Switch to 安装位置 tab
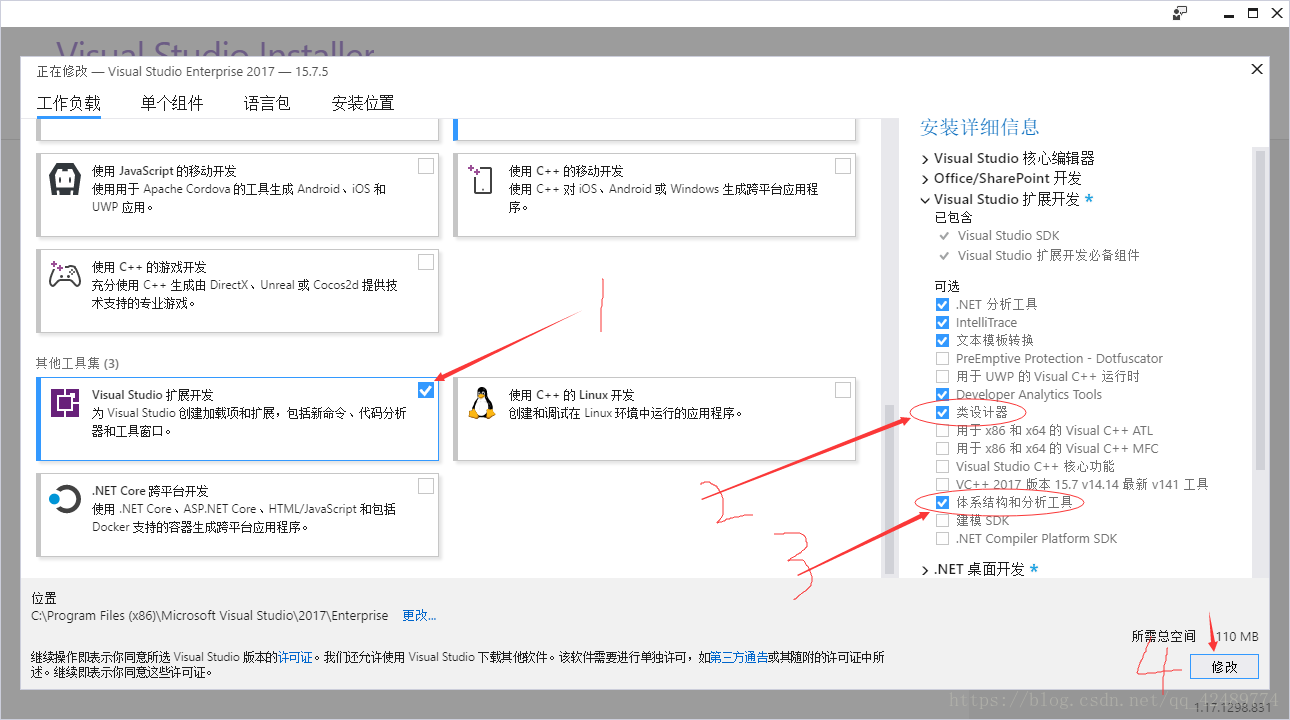 click(x=363, y=103)
